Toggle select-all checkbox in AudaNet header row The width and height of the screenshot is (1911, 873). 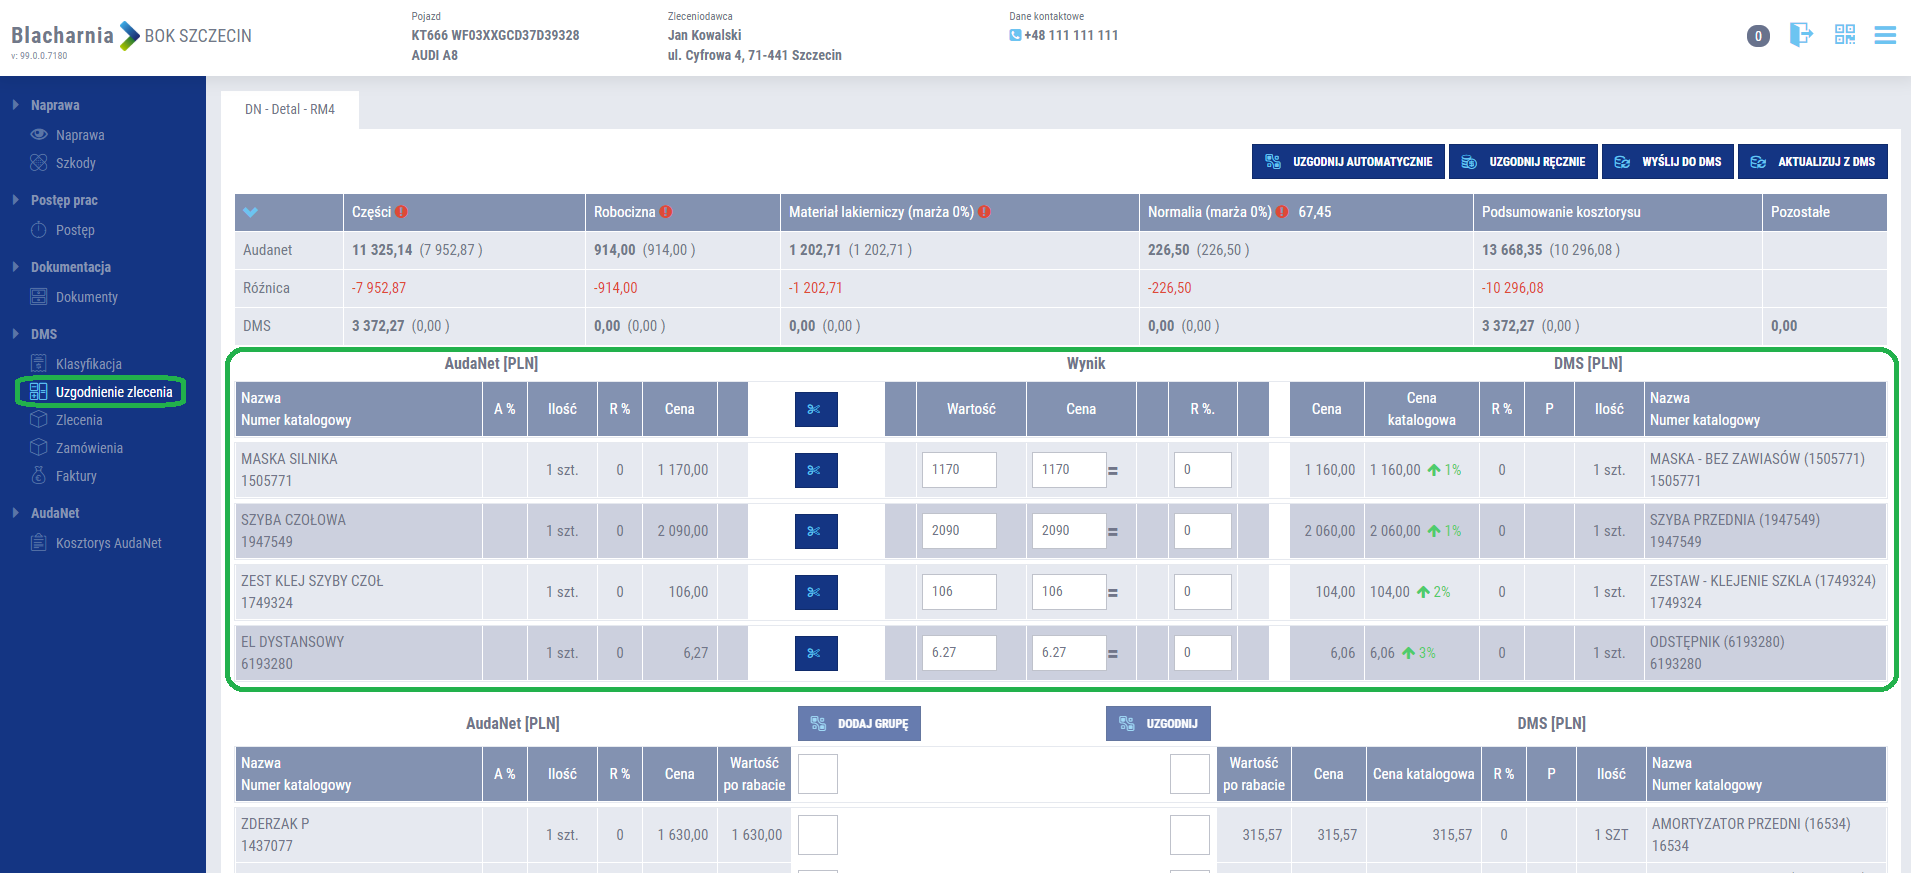click(817, 774)
